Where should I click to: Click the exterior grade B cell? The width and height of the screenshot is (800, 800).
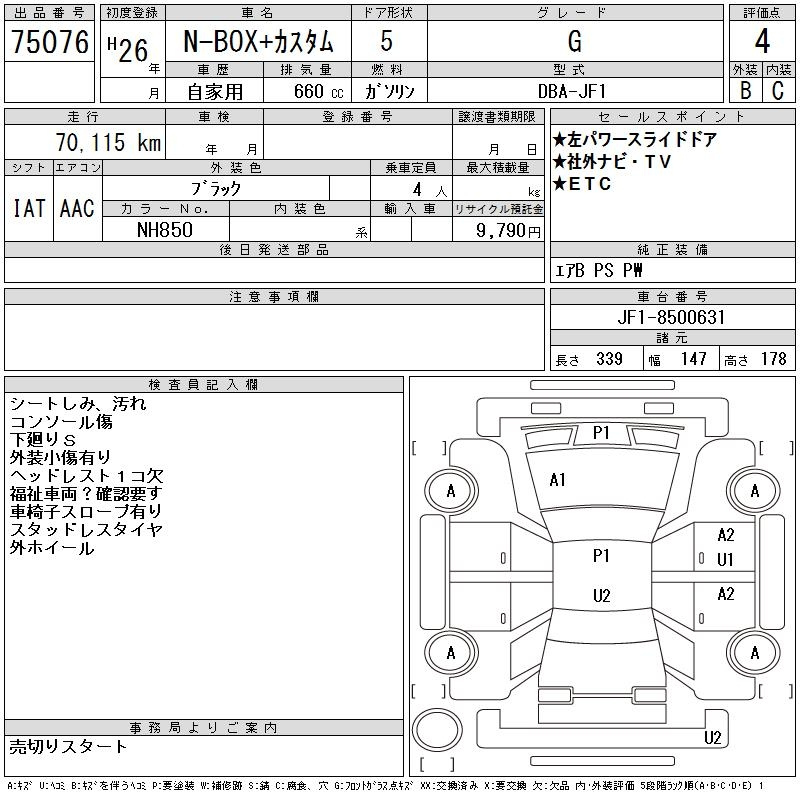(745, 91)
